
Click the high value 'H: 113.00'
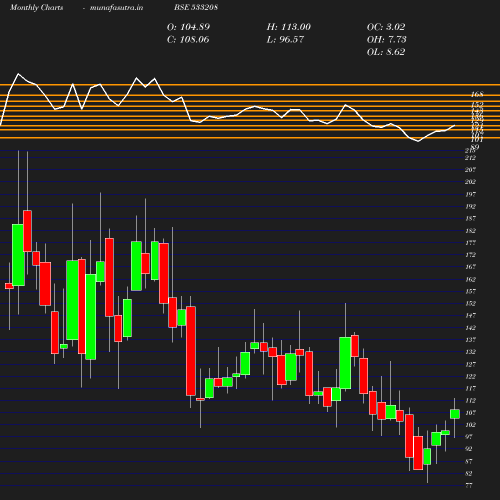(289, 27)
